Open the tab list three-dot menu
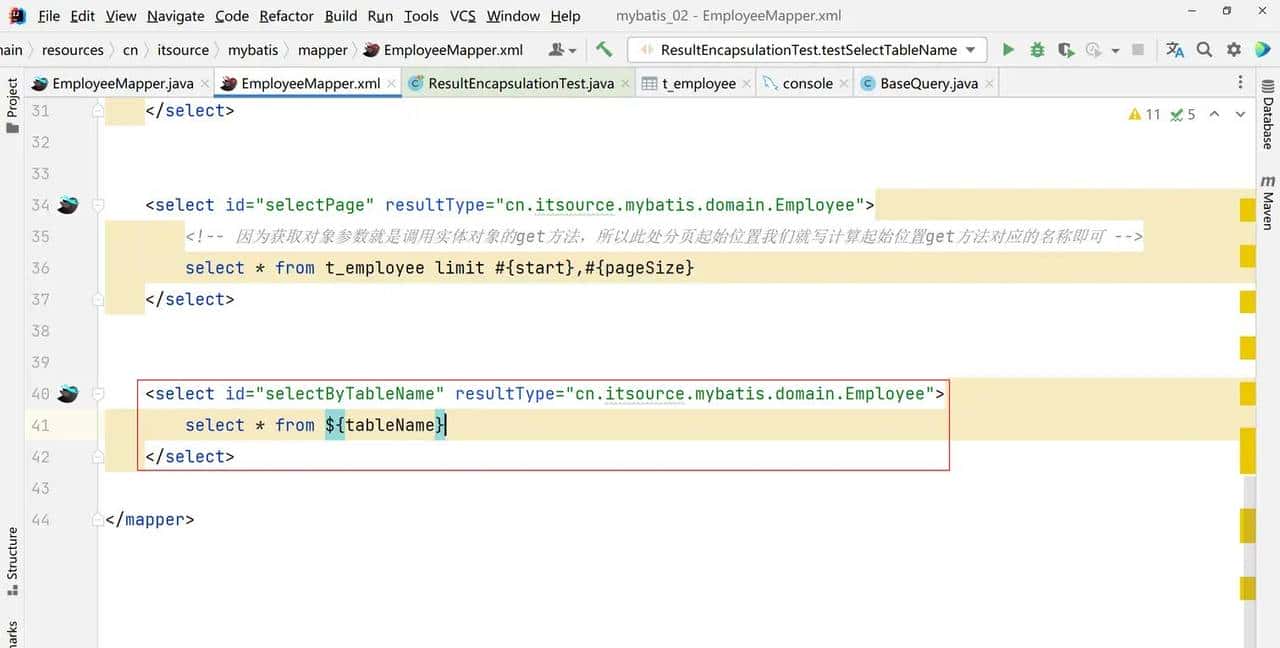Screen dimensions: 1280x648 tap(1241, 83)
